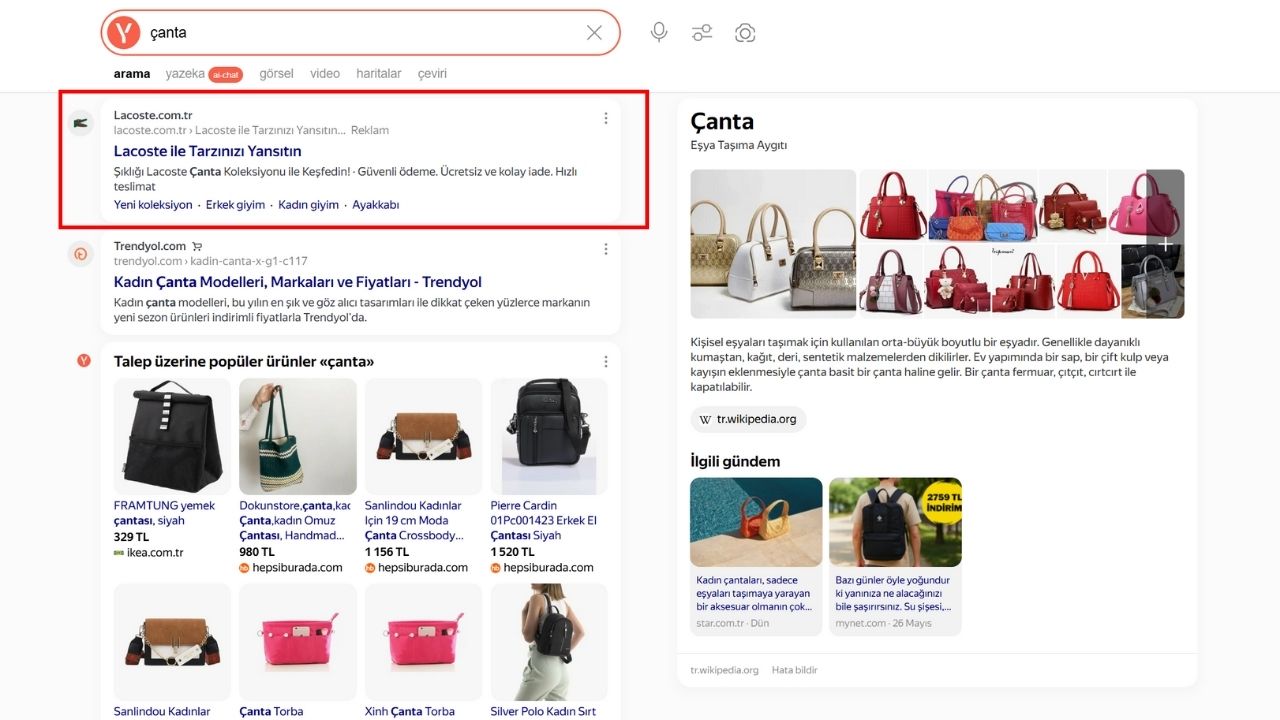Open the Pierre Cardin 01Pc001423 product title
Image resolution: width=1280 pixels, height=720 pixels.
point(545,521)
